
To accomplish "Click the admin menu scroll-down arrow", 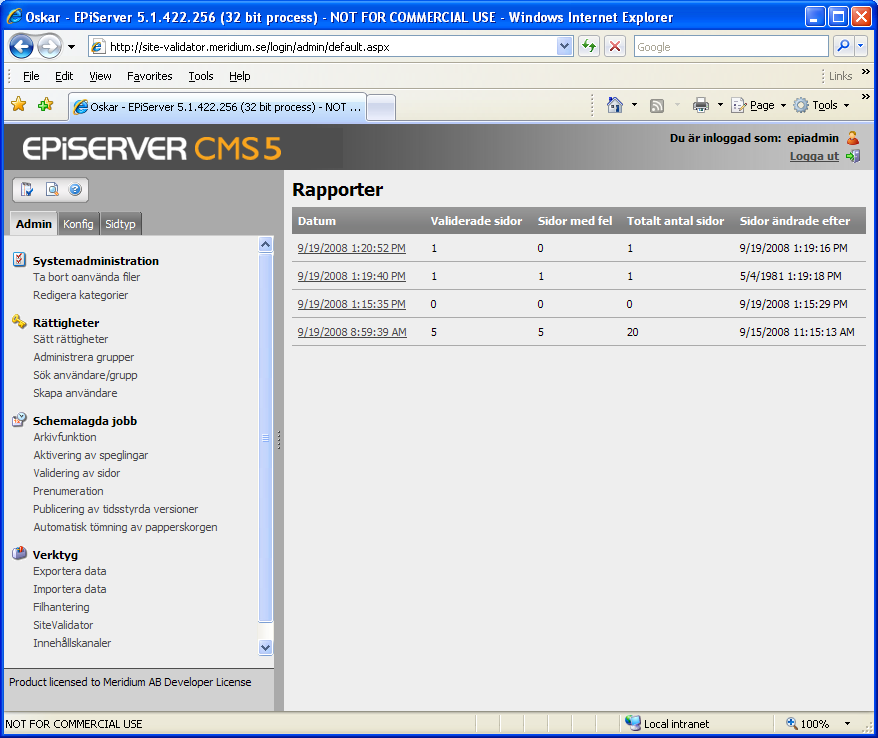I will pyautogui.click(x=265, y=647).
